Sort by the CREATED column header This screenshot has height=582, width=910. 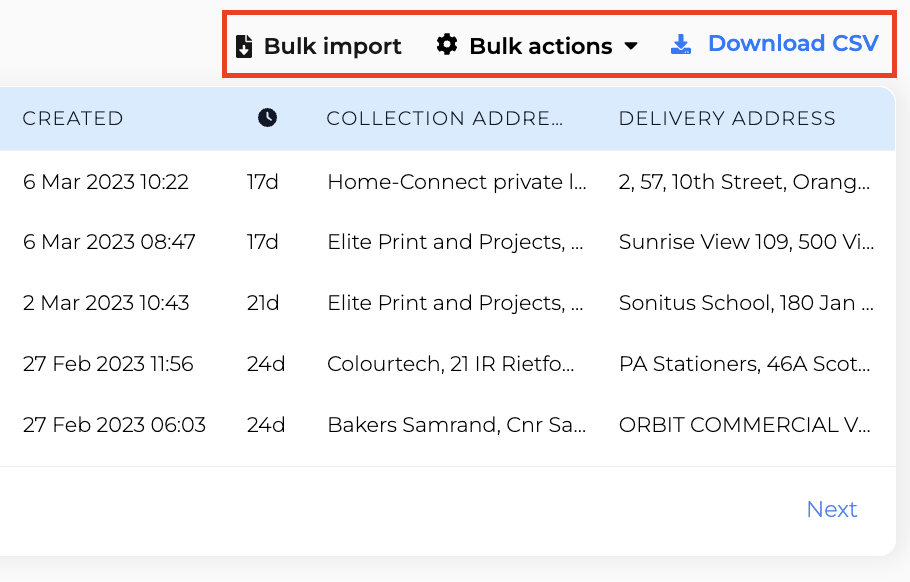tap(73, 118)
